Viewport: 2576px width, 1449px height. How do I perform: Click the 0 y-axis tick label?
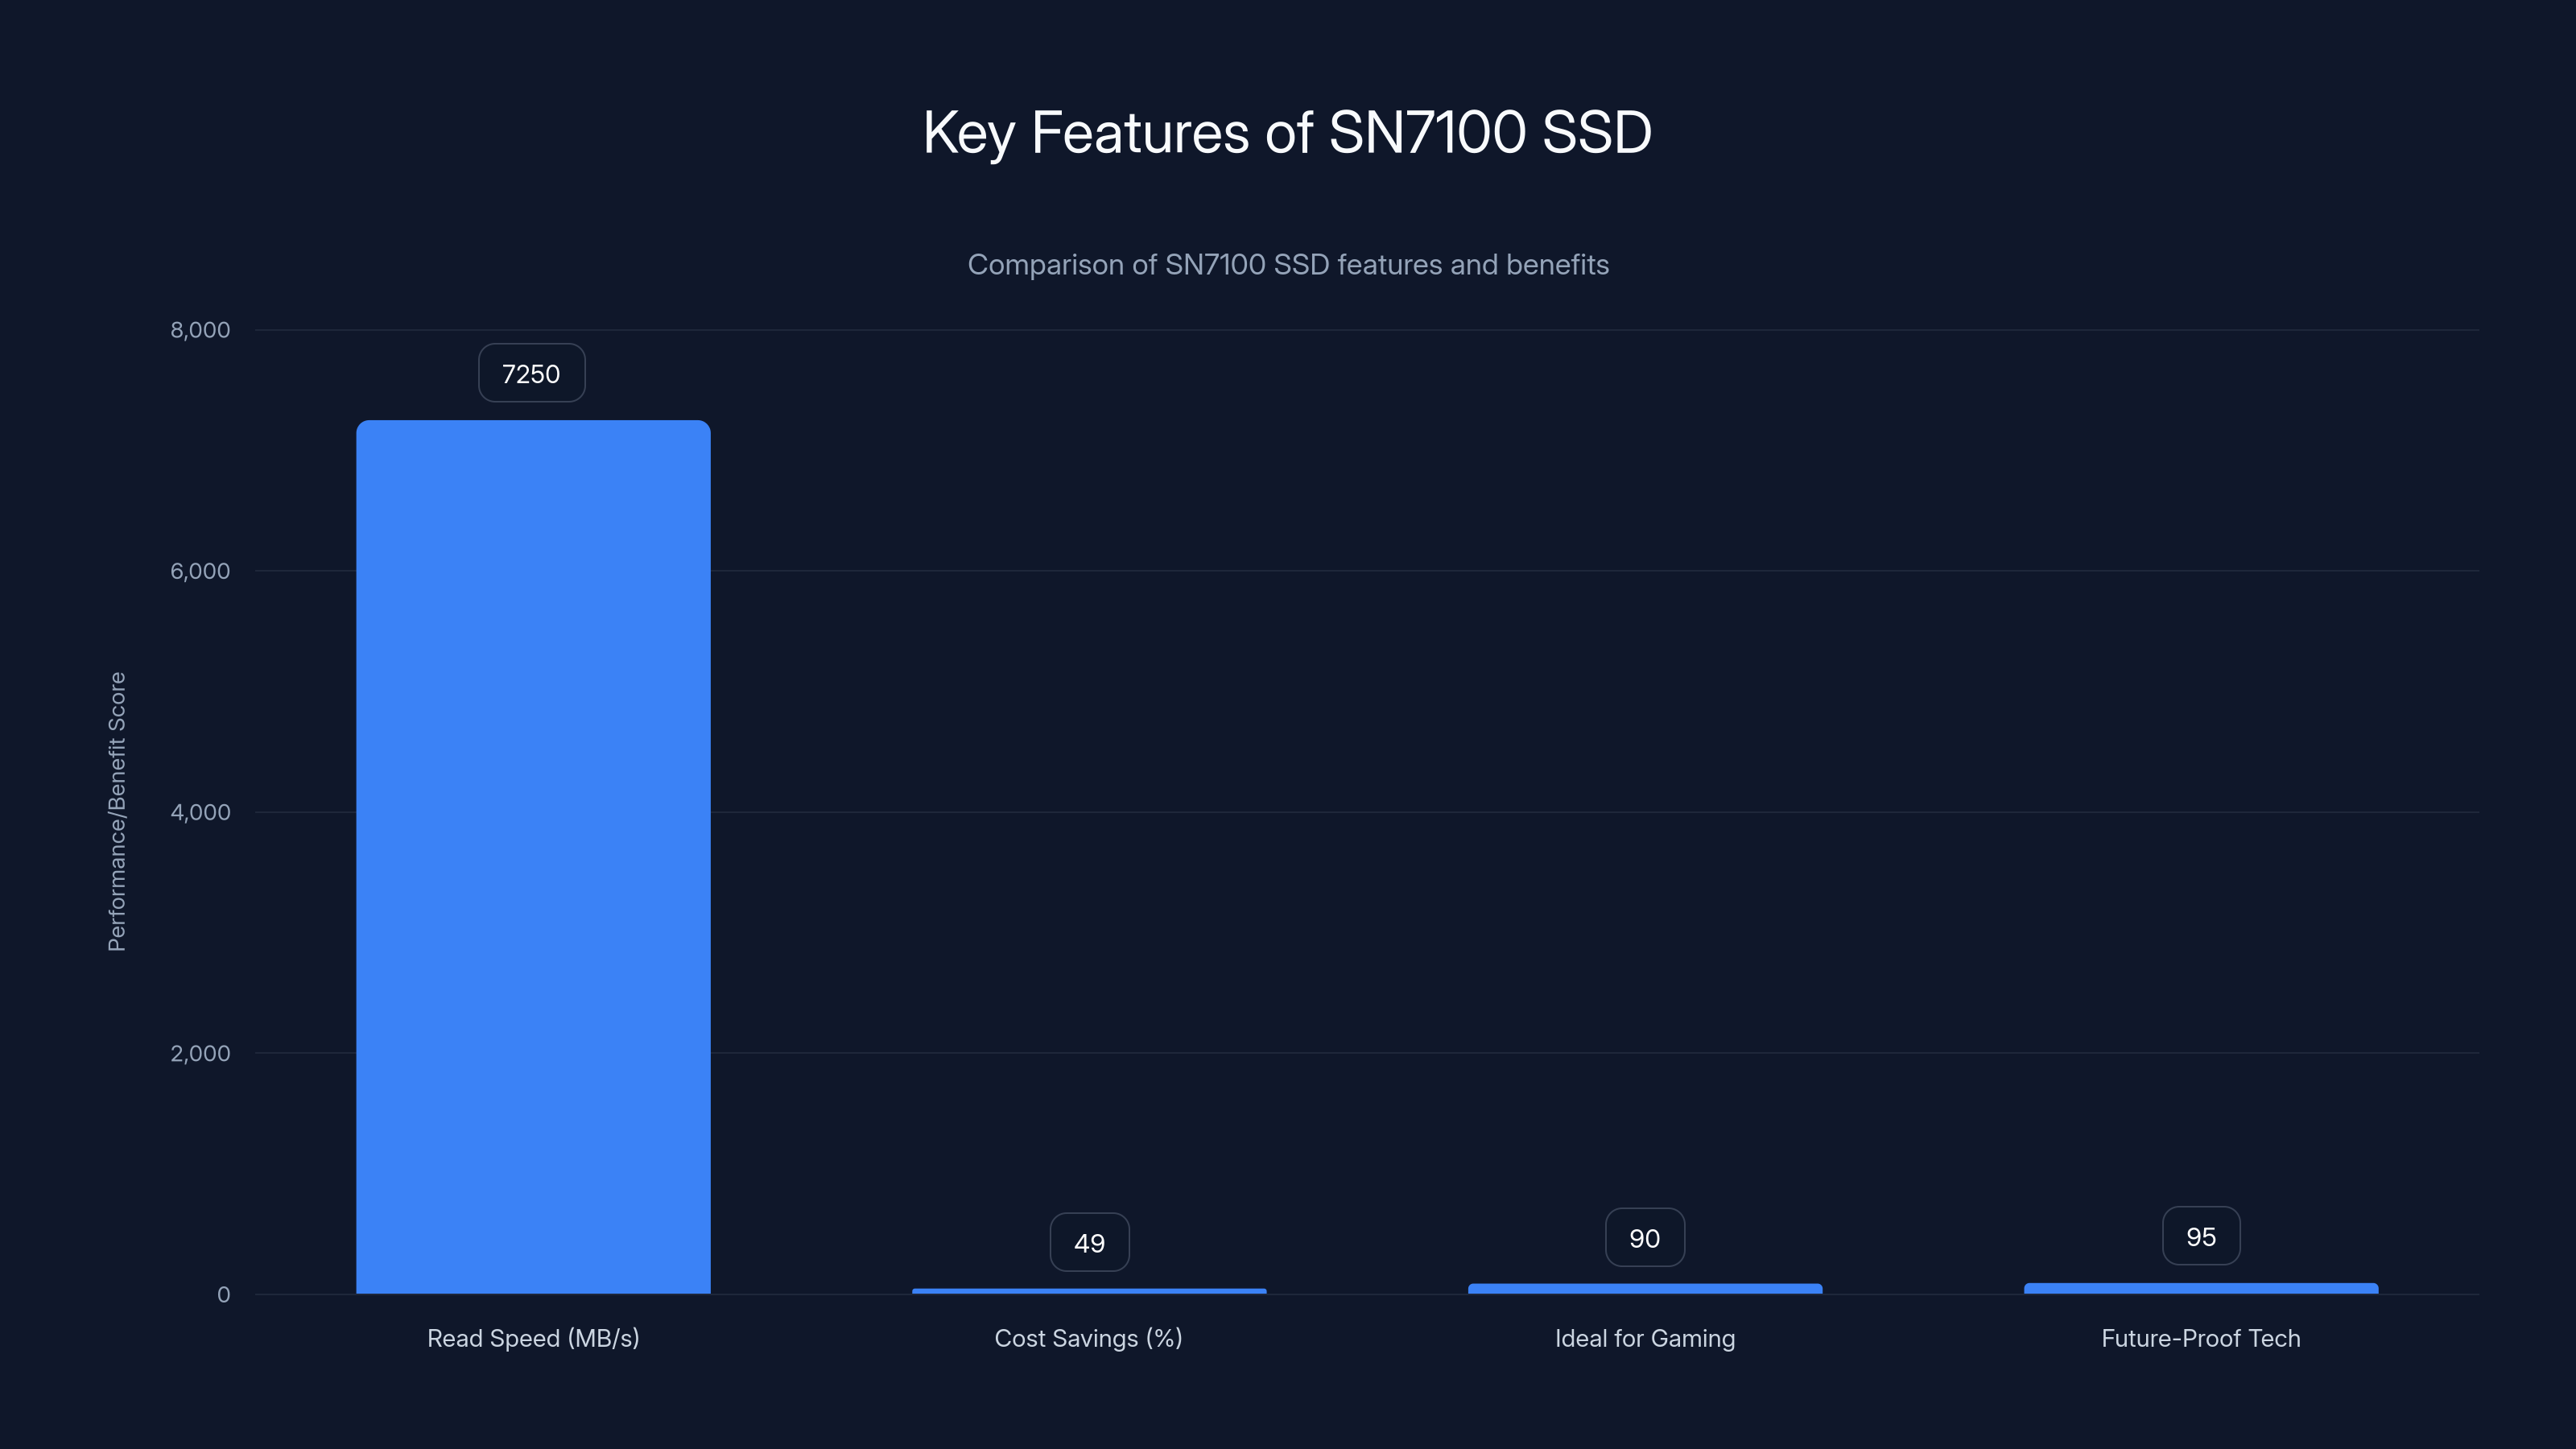(x=223, y=1294)
